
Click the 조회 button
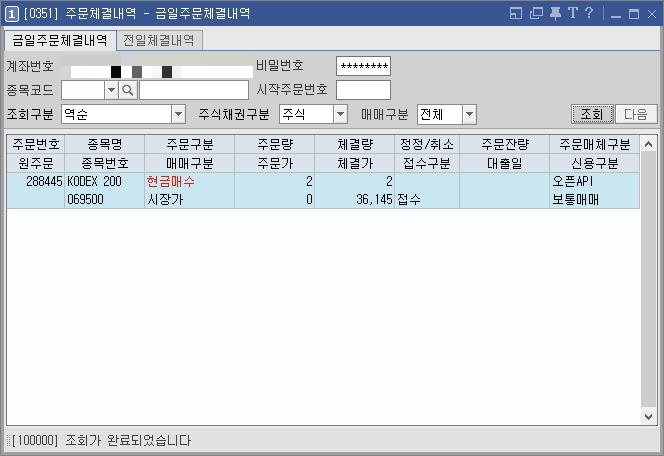592,114
